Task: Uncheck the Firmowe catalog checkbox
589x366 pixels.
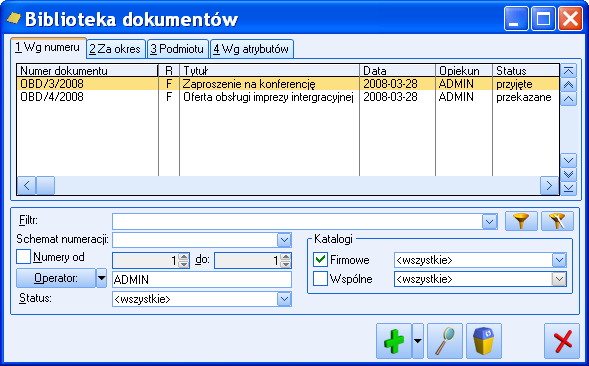Action: point(320,259)
